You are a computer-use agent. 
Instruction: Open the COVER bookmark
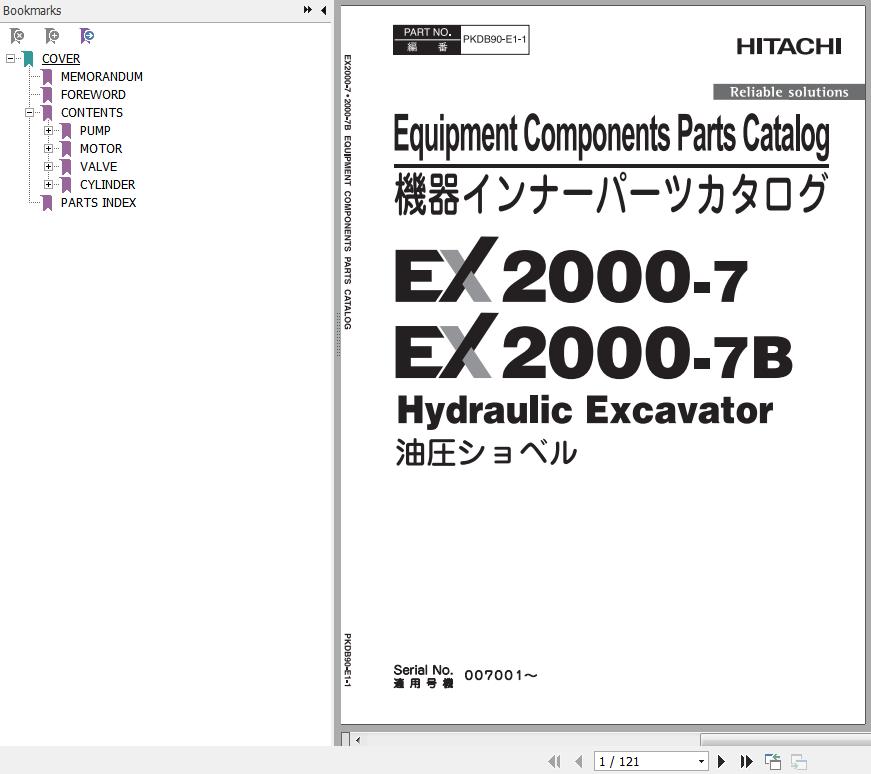(x=61, y=58)
